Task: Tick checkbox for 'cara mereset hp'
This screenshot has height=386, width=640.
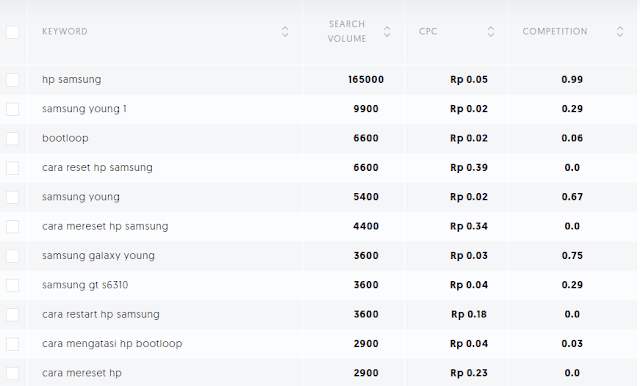Action: pyautogui.click(x=13, y=373)
